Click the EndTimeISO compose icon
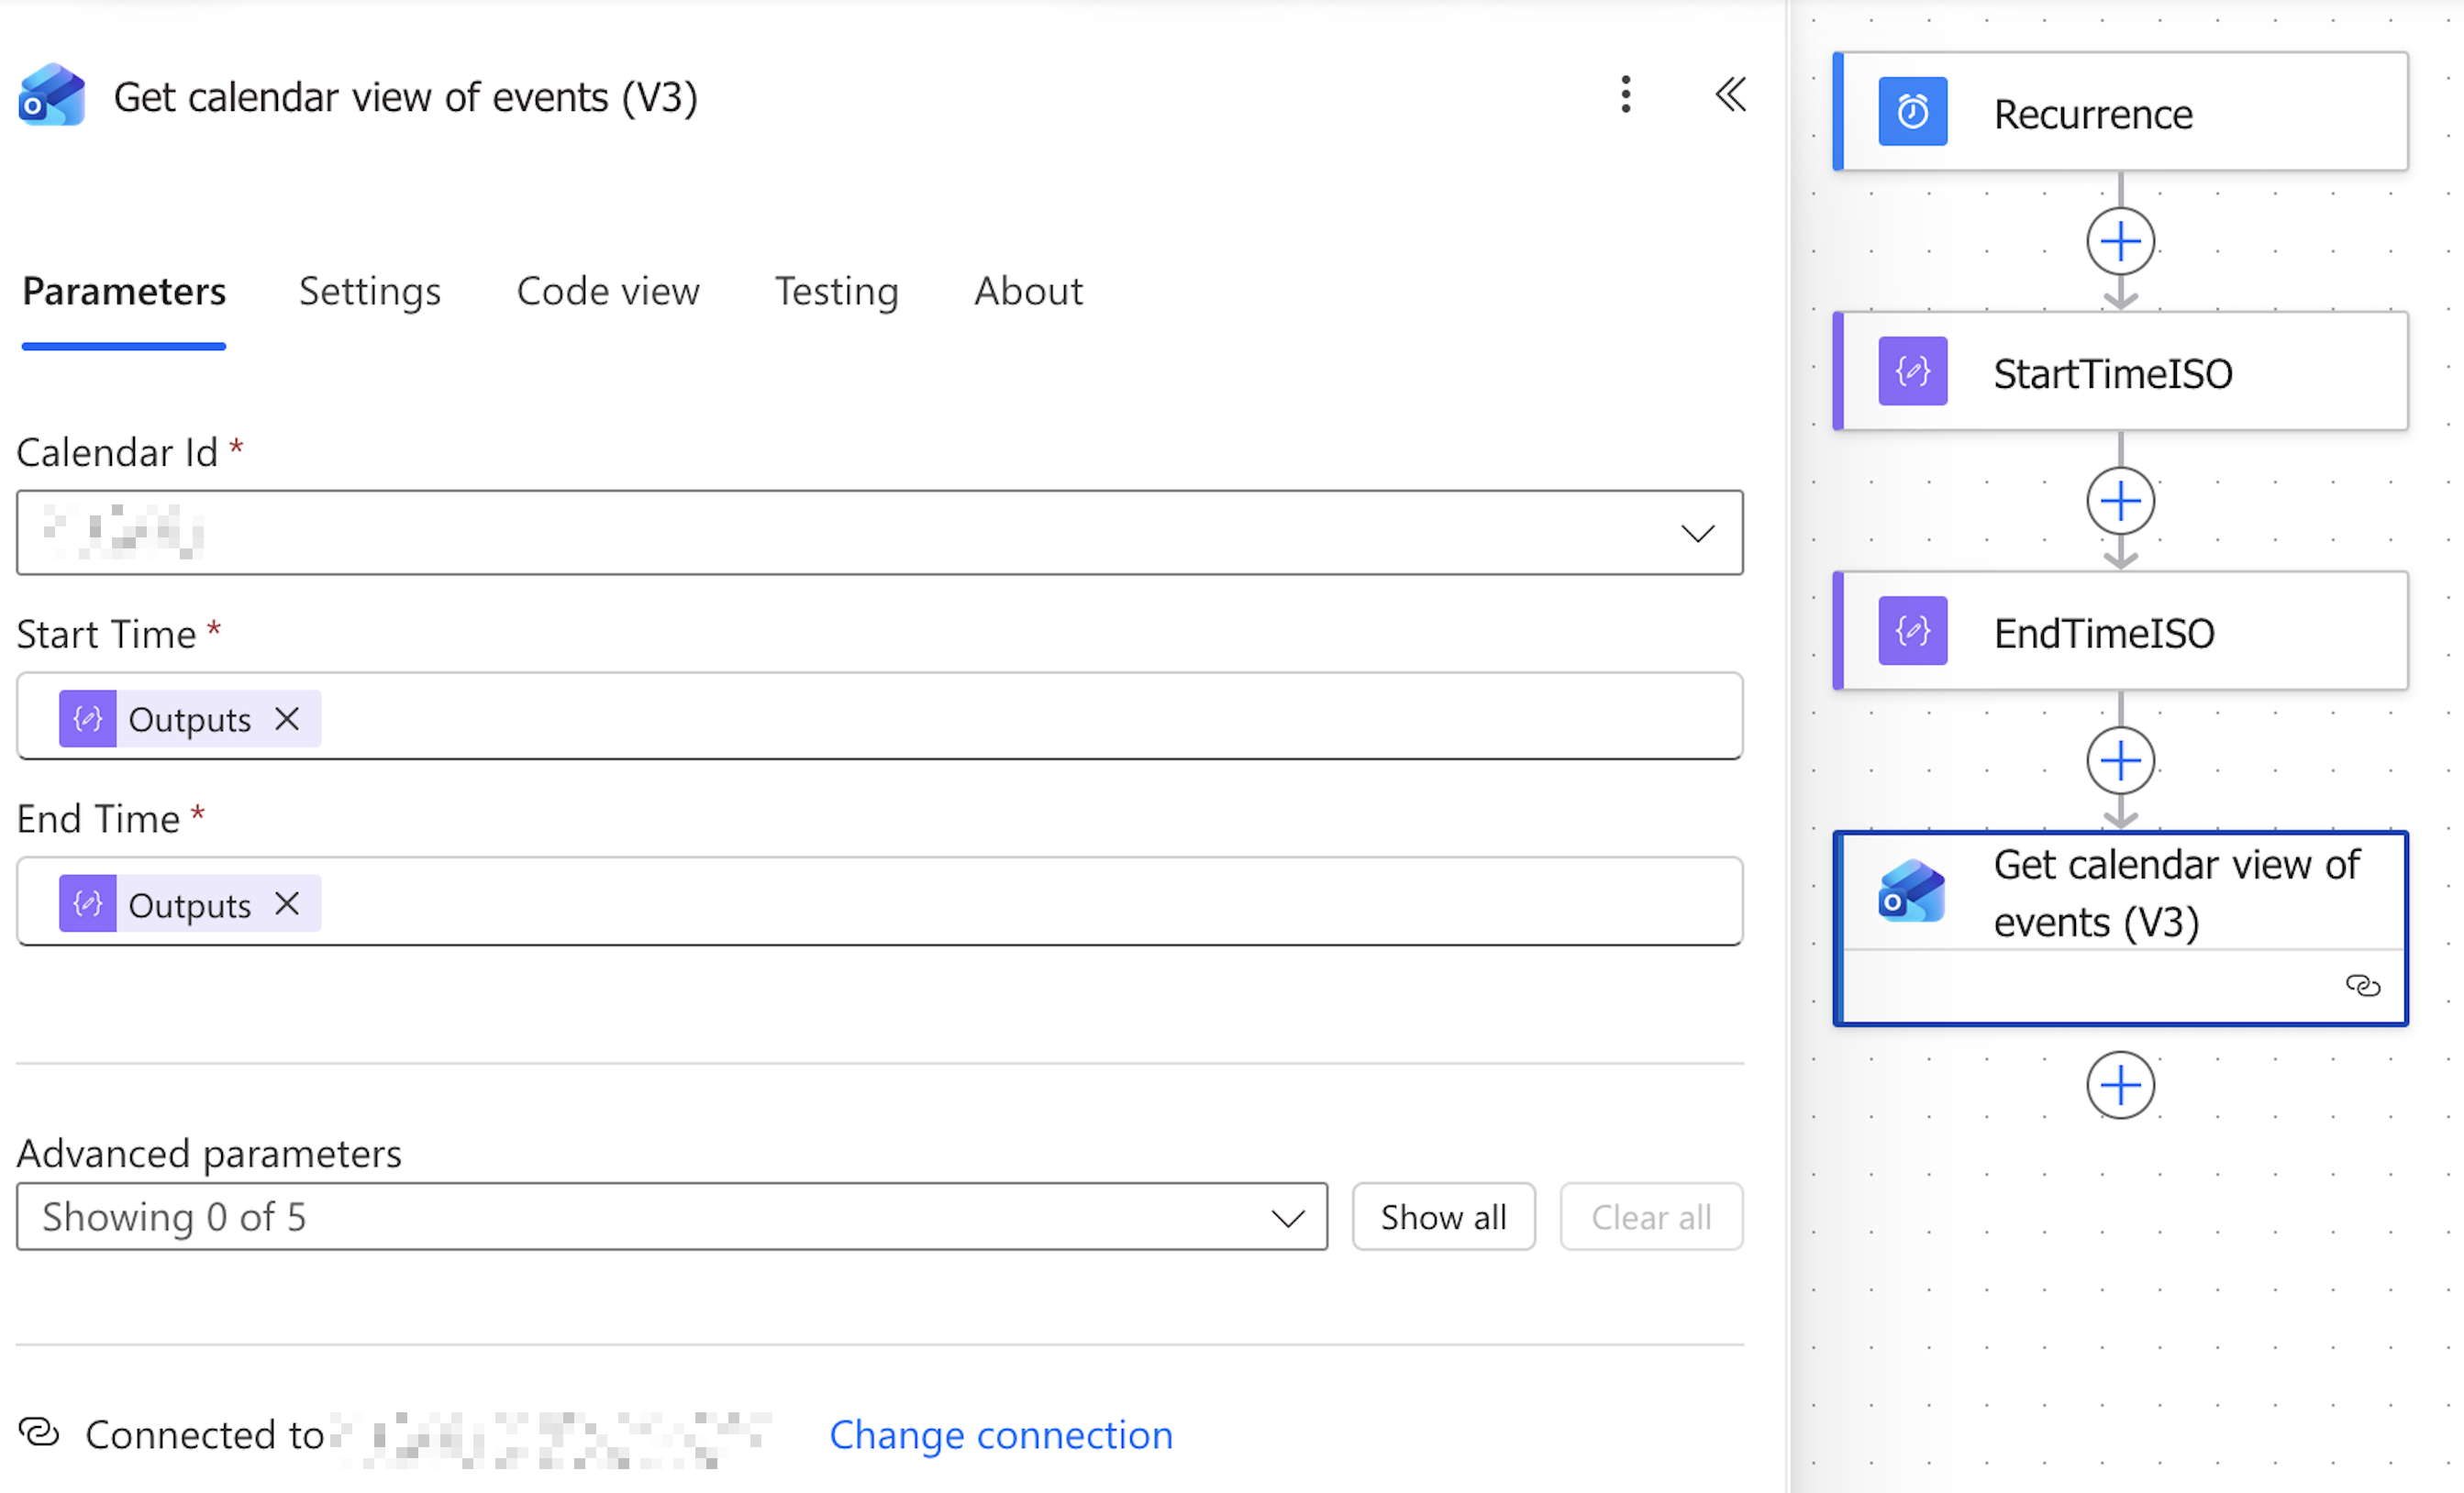Image resolution: width=2464 pixels, height=1493 pixels. [x=1912, y=631]
